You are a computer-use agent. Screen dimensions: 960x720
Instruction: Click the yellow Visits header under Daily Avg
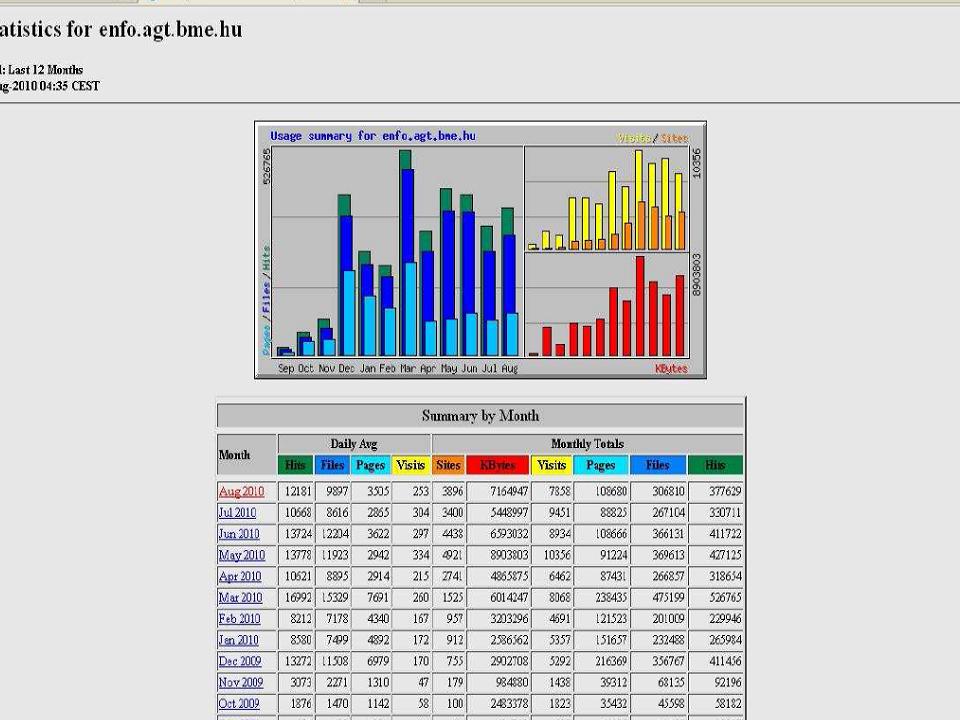(x=410, y=465)
